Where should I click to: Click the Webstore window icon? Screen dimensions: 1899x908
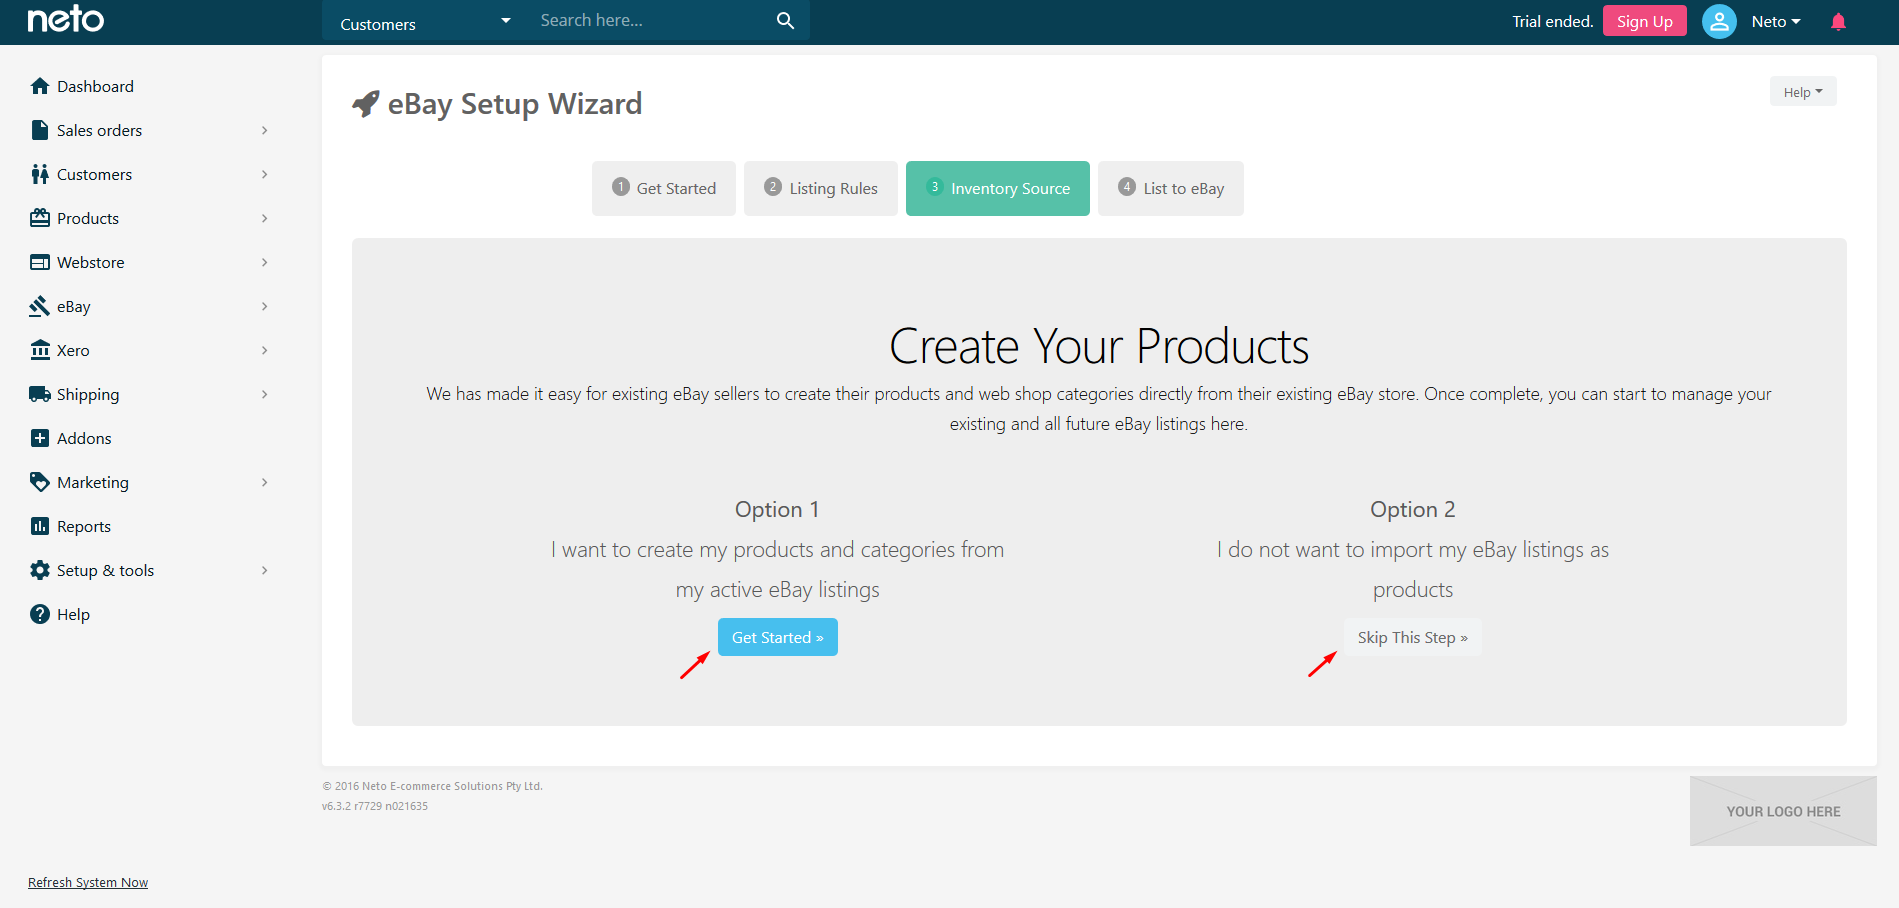[x=40, y=262]
